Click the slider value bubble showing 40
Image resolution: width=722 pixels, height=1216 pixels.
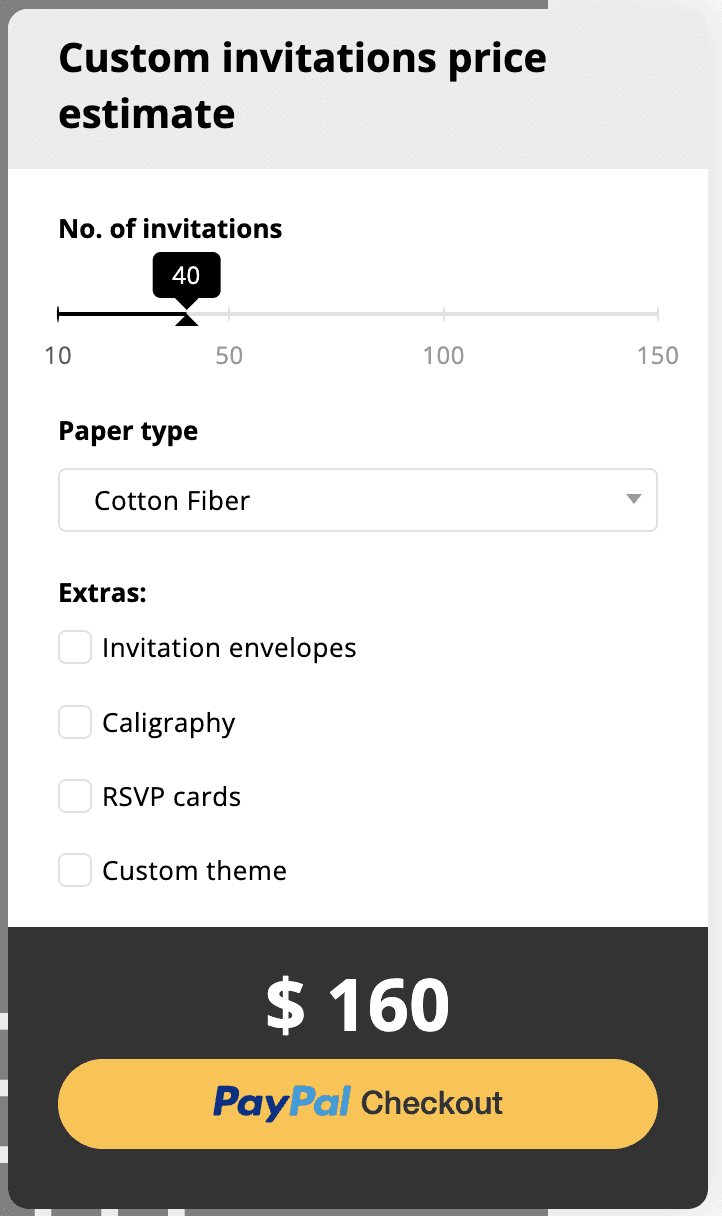click(x=186, y=275)
